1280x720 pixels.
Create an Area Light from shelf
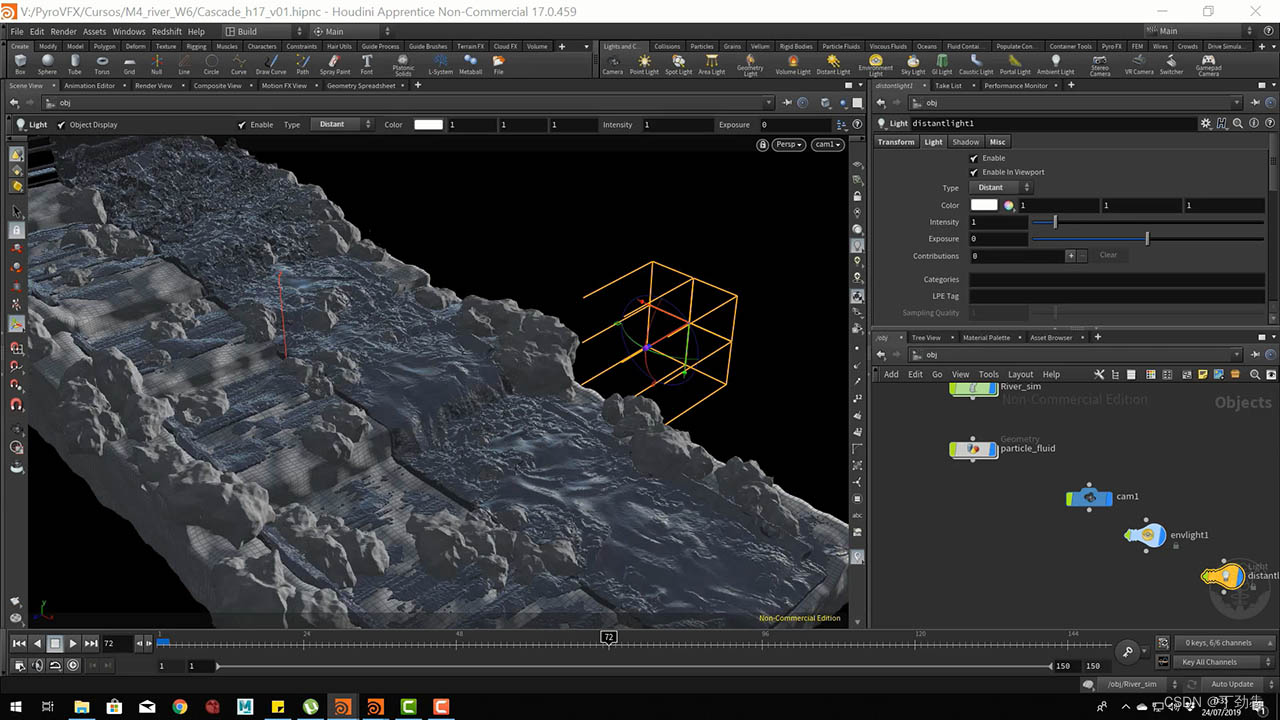(711, 65)
